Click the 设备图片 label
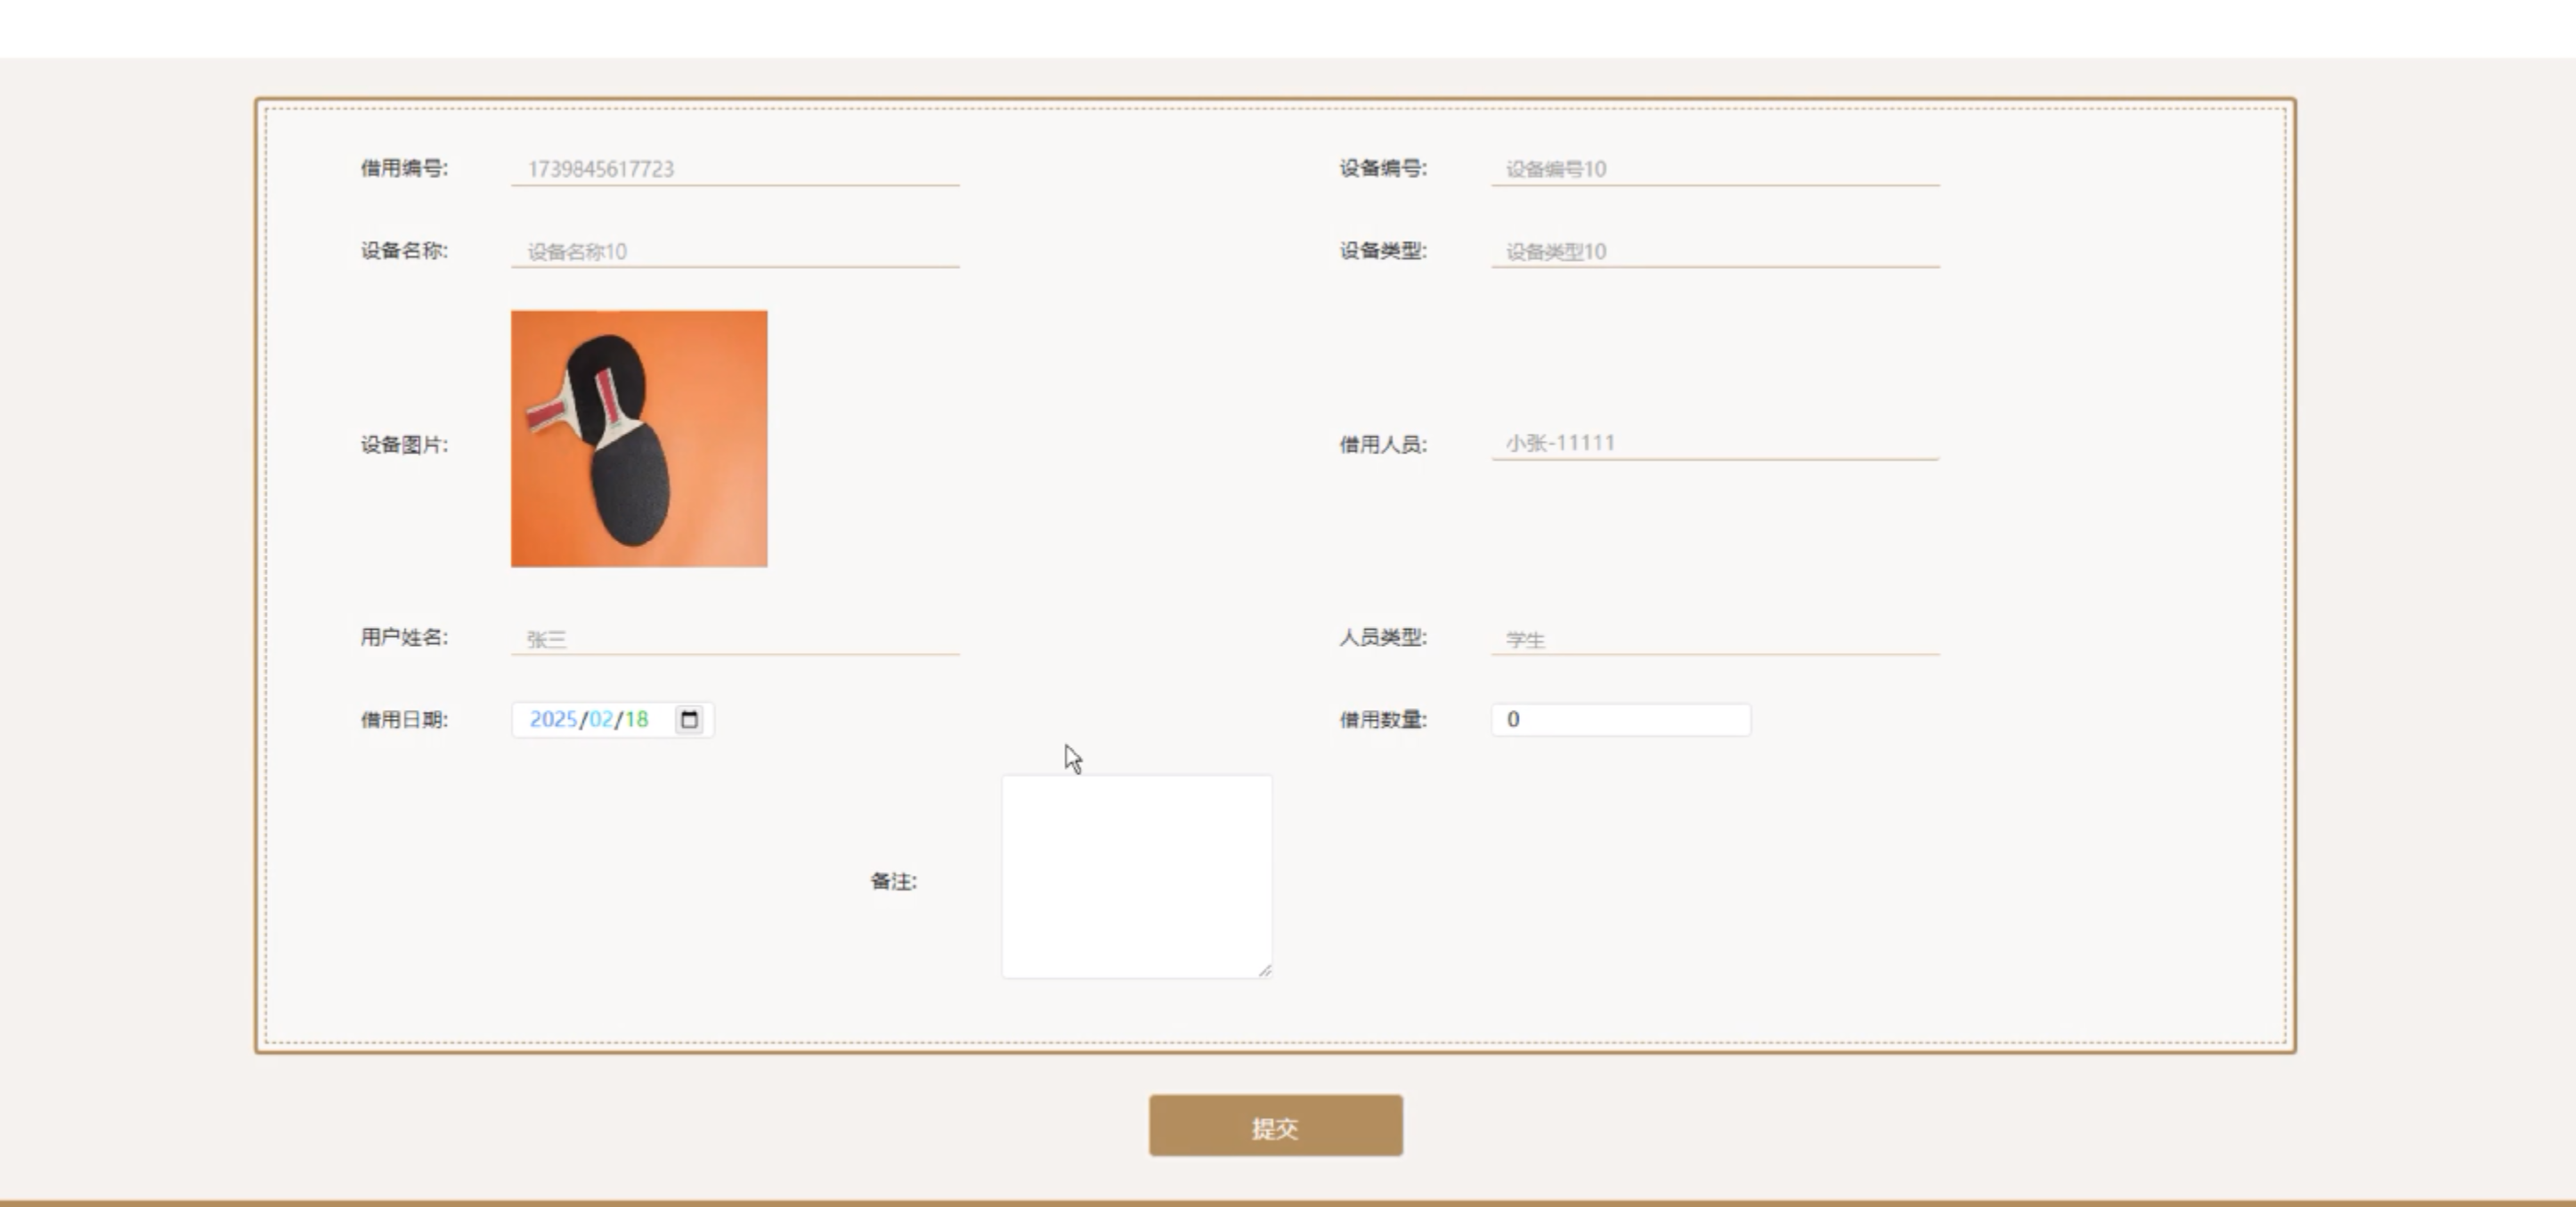Image resolution: width=2576 pixels, height=1207 pixels. 404,444
